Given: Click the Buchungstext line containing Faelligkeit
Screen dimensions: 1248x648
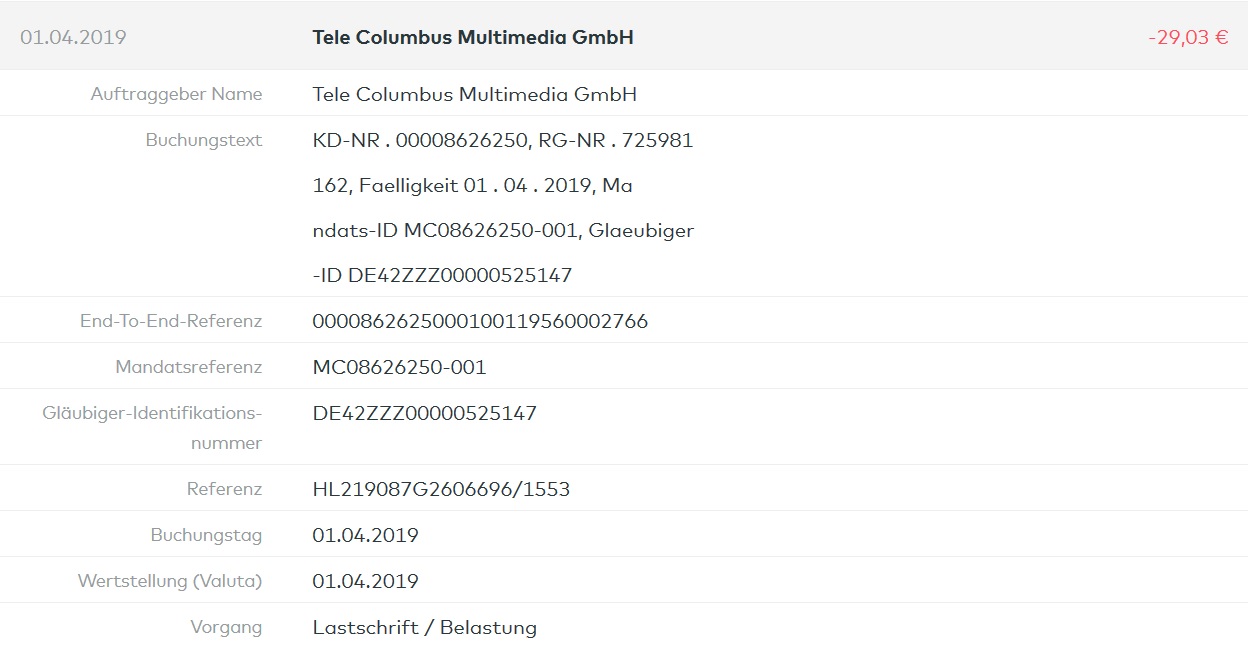Looking at the screenshot, I should (472, 186).
